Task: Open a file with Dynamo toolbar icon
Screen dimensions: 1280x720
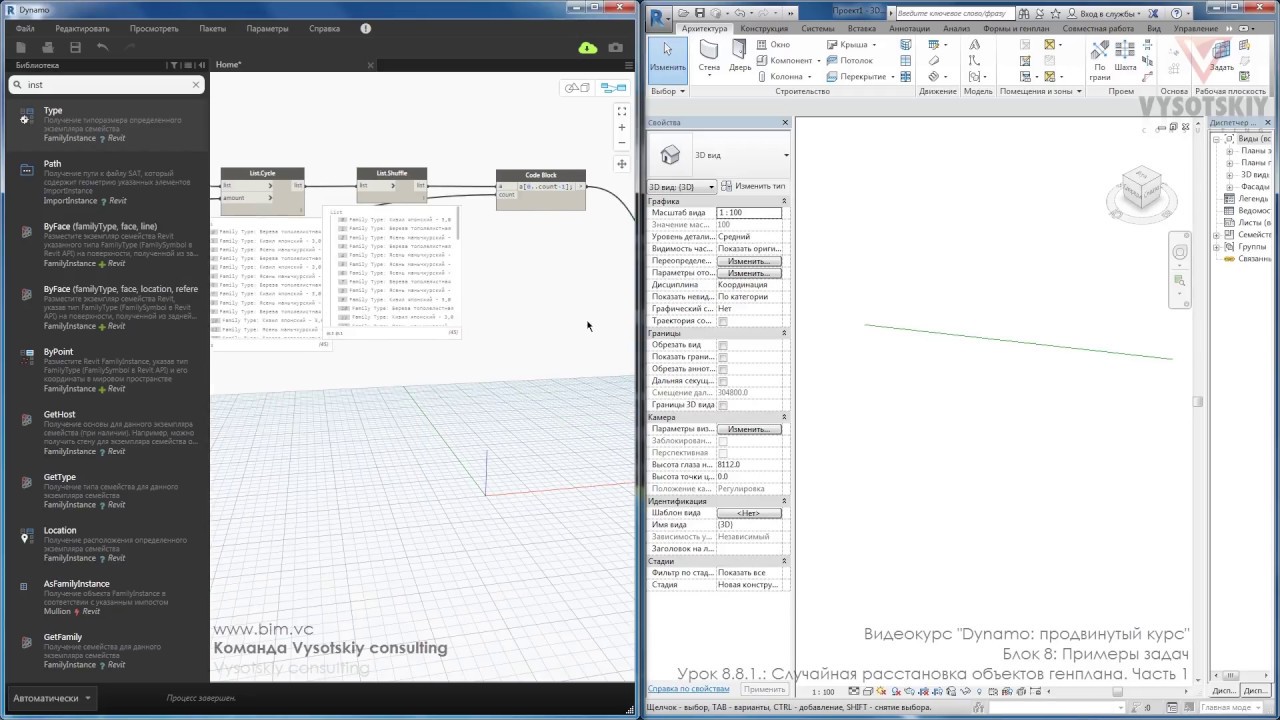Action: (x=47, y=47)
